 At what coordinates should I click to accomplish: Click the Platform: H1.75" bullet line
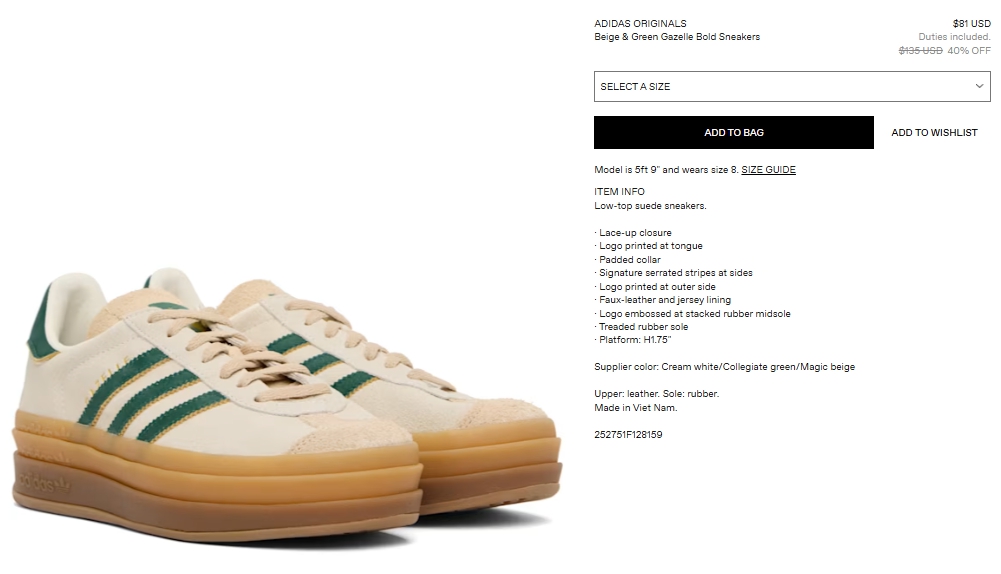click(x=633, y=340)
